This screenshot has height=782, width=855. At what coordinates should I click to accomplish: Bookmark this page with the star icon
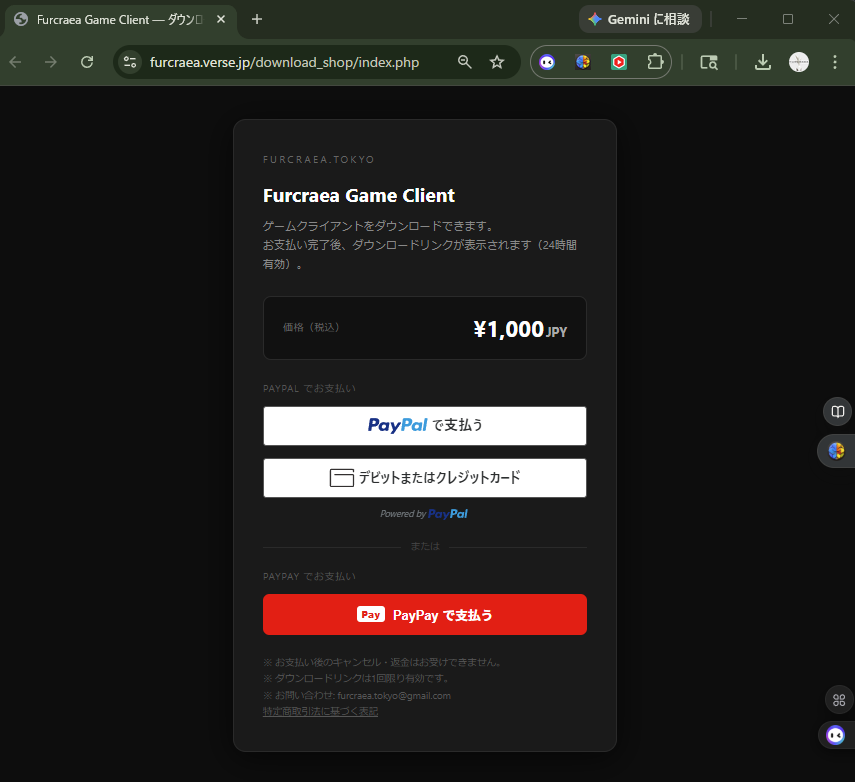tap(497, 62)
